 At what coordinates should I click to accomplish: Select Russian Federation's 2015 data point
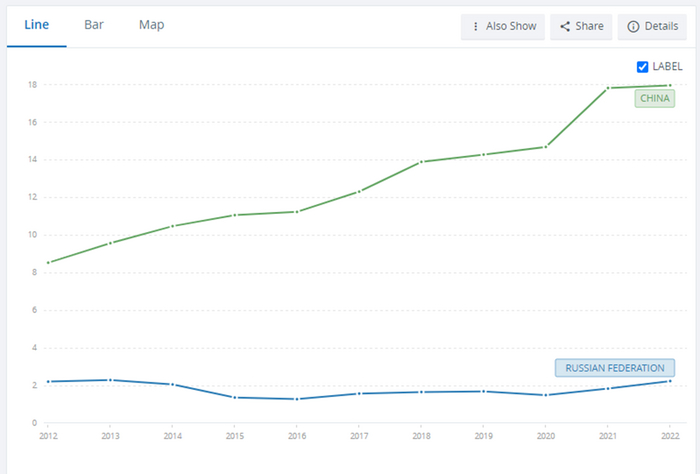click(234, 397)
